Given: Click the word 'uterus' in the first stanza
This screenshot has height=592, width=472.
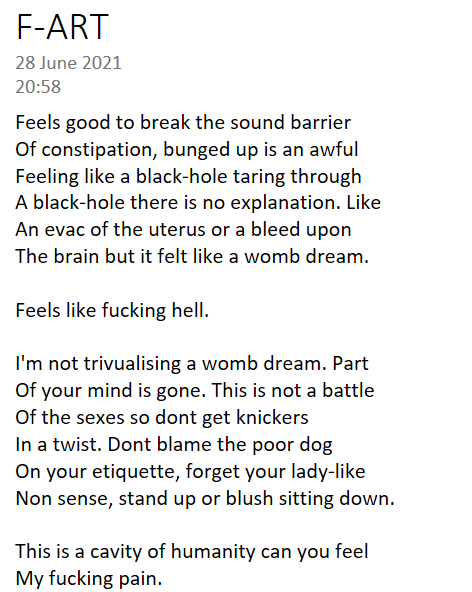Looking at the screenshot, I should coord(177,230).
